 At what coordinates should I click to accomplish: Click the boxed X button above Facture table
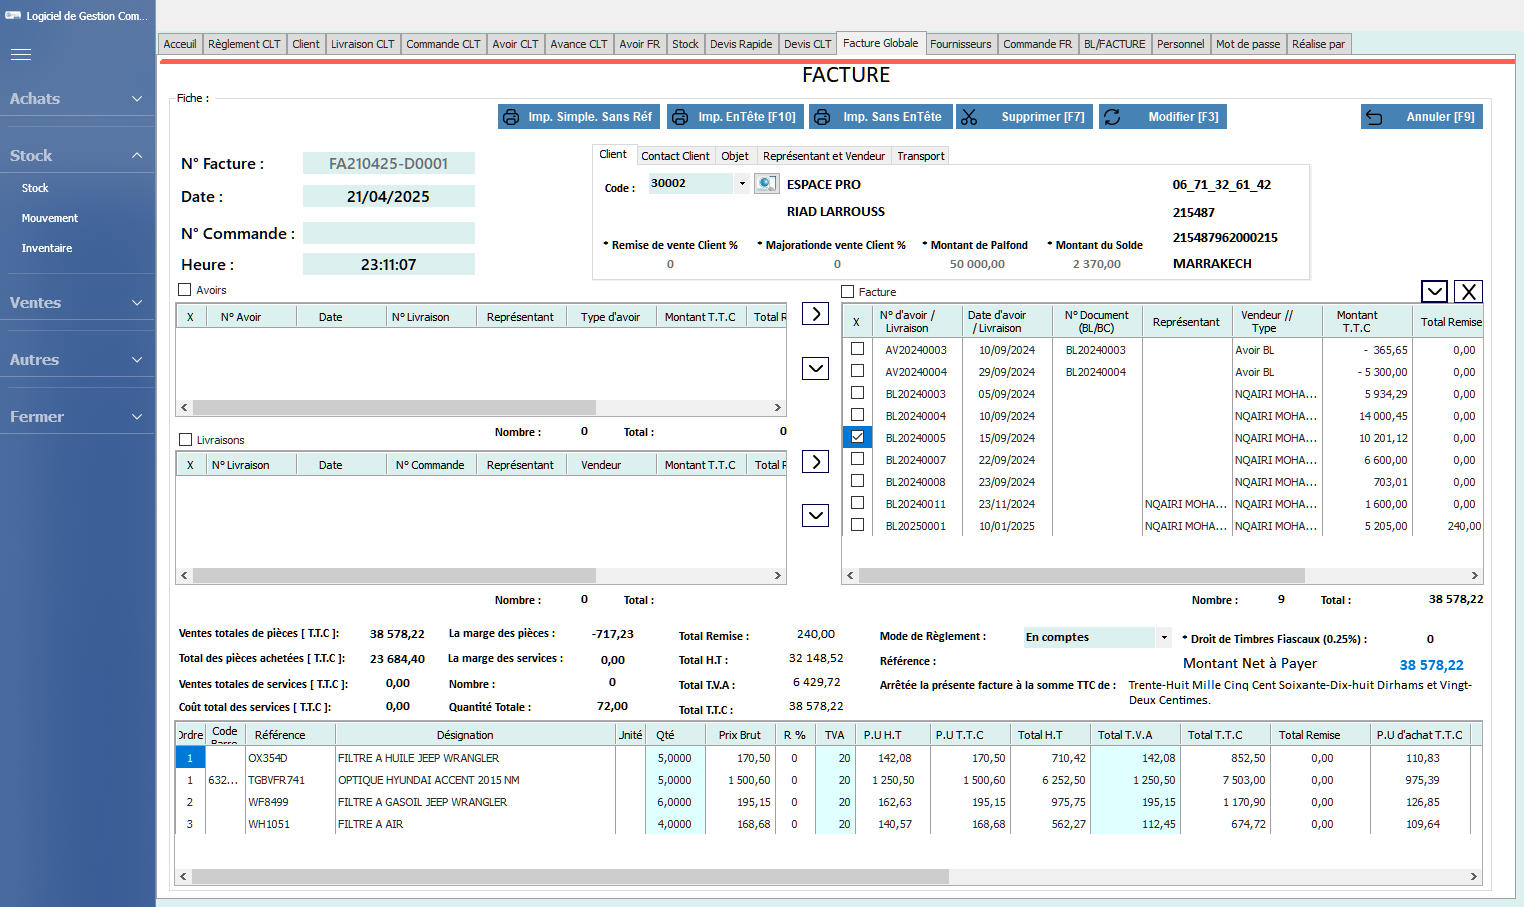coord(1468,291)
